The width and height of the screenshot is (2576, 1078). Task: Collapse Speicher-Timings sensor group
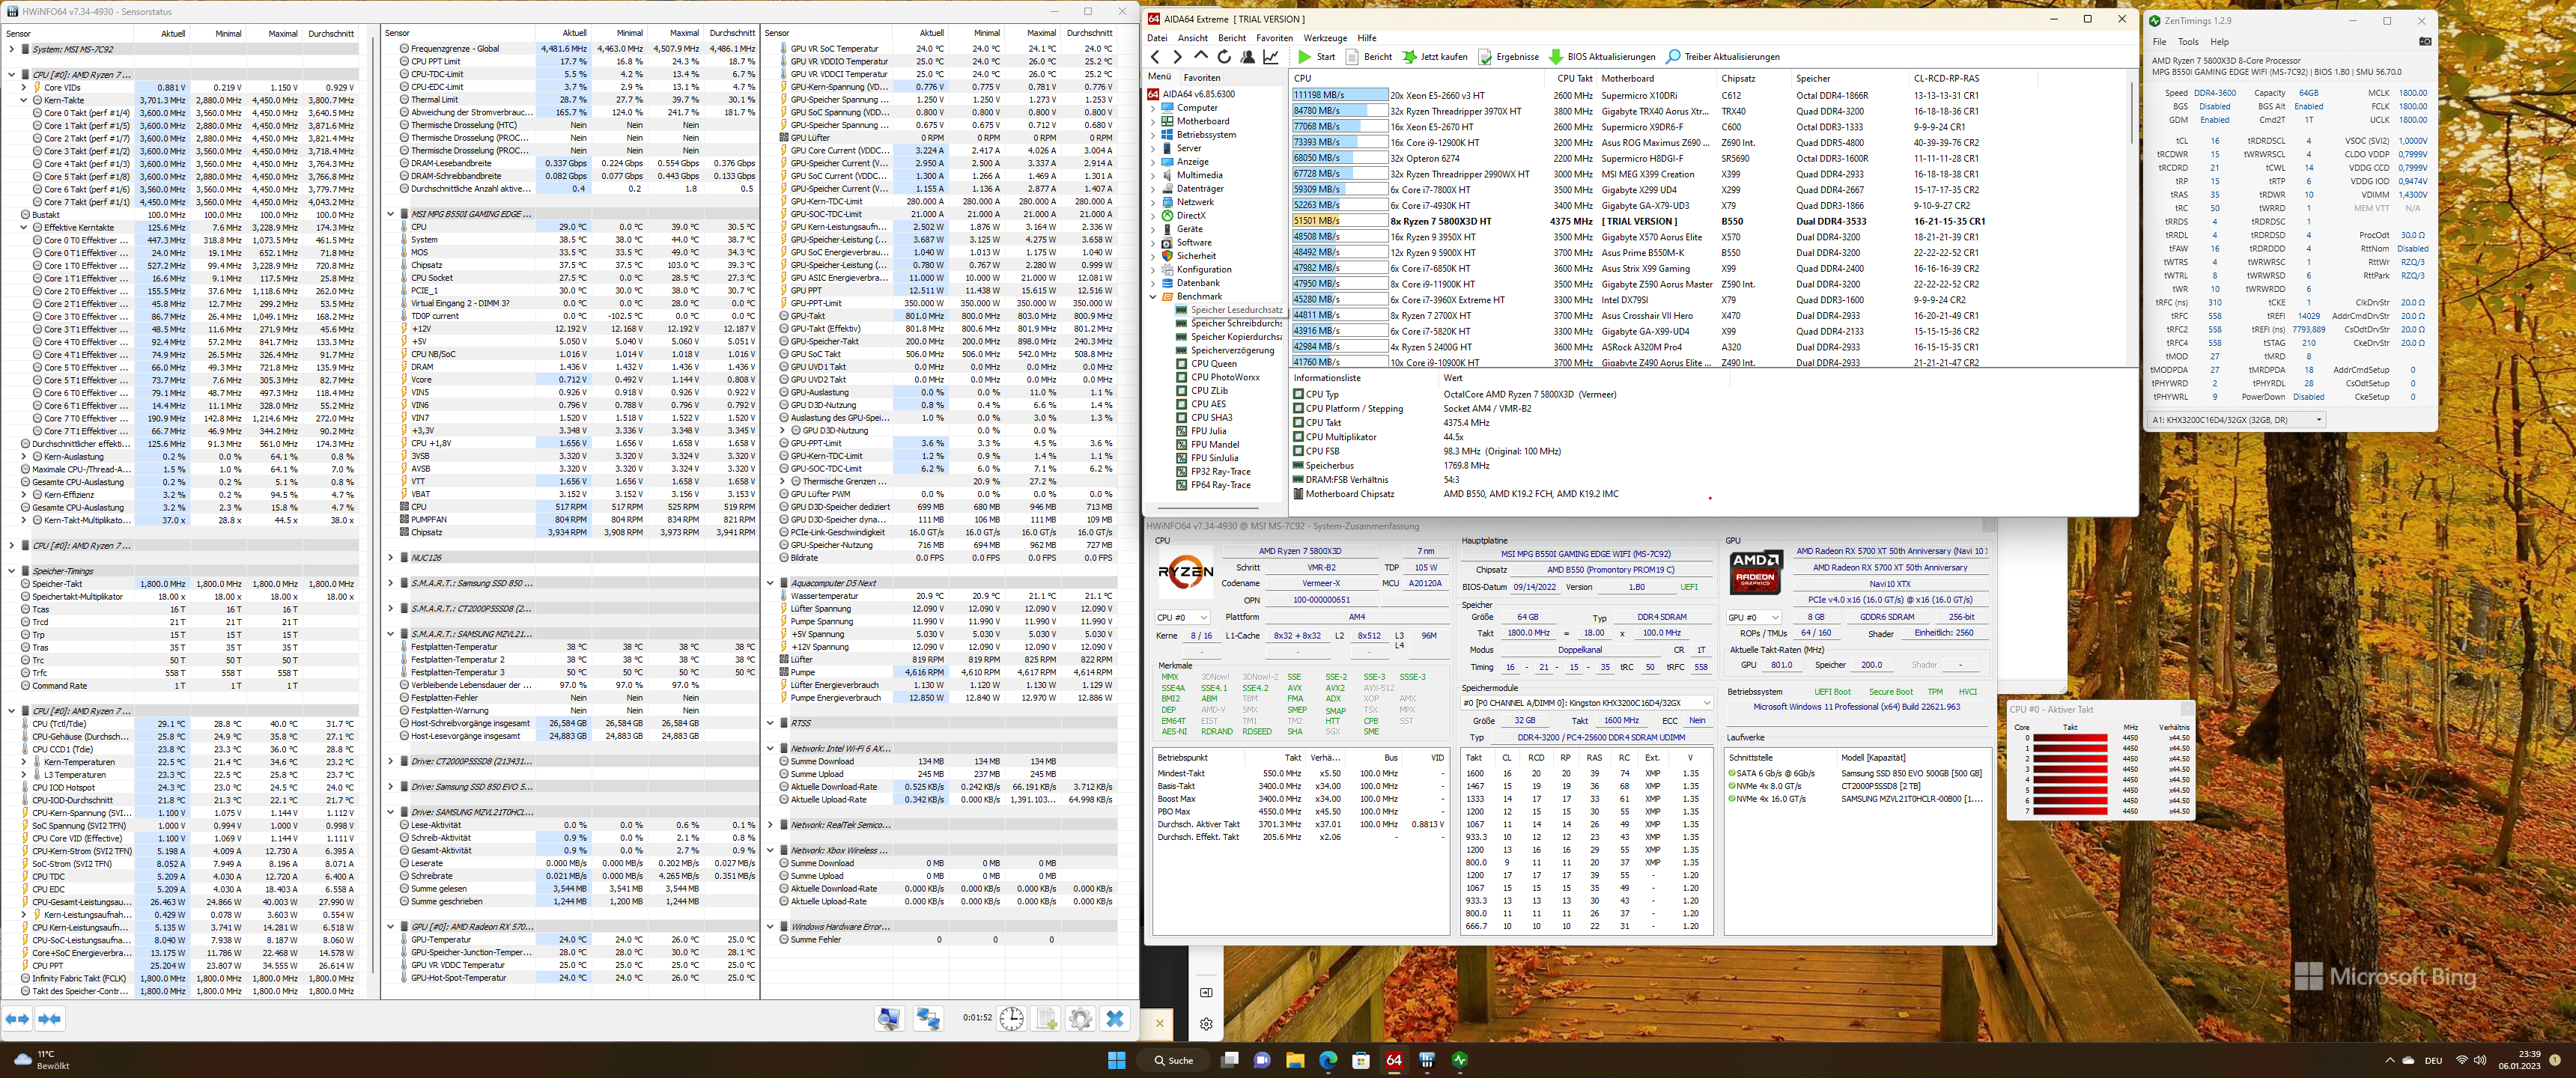coord(11,571)
